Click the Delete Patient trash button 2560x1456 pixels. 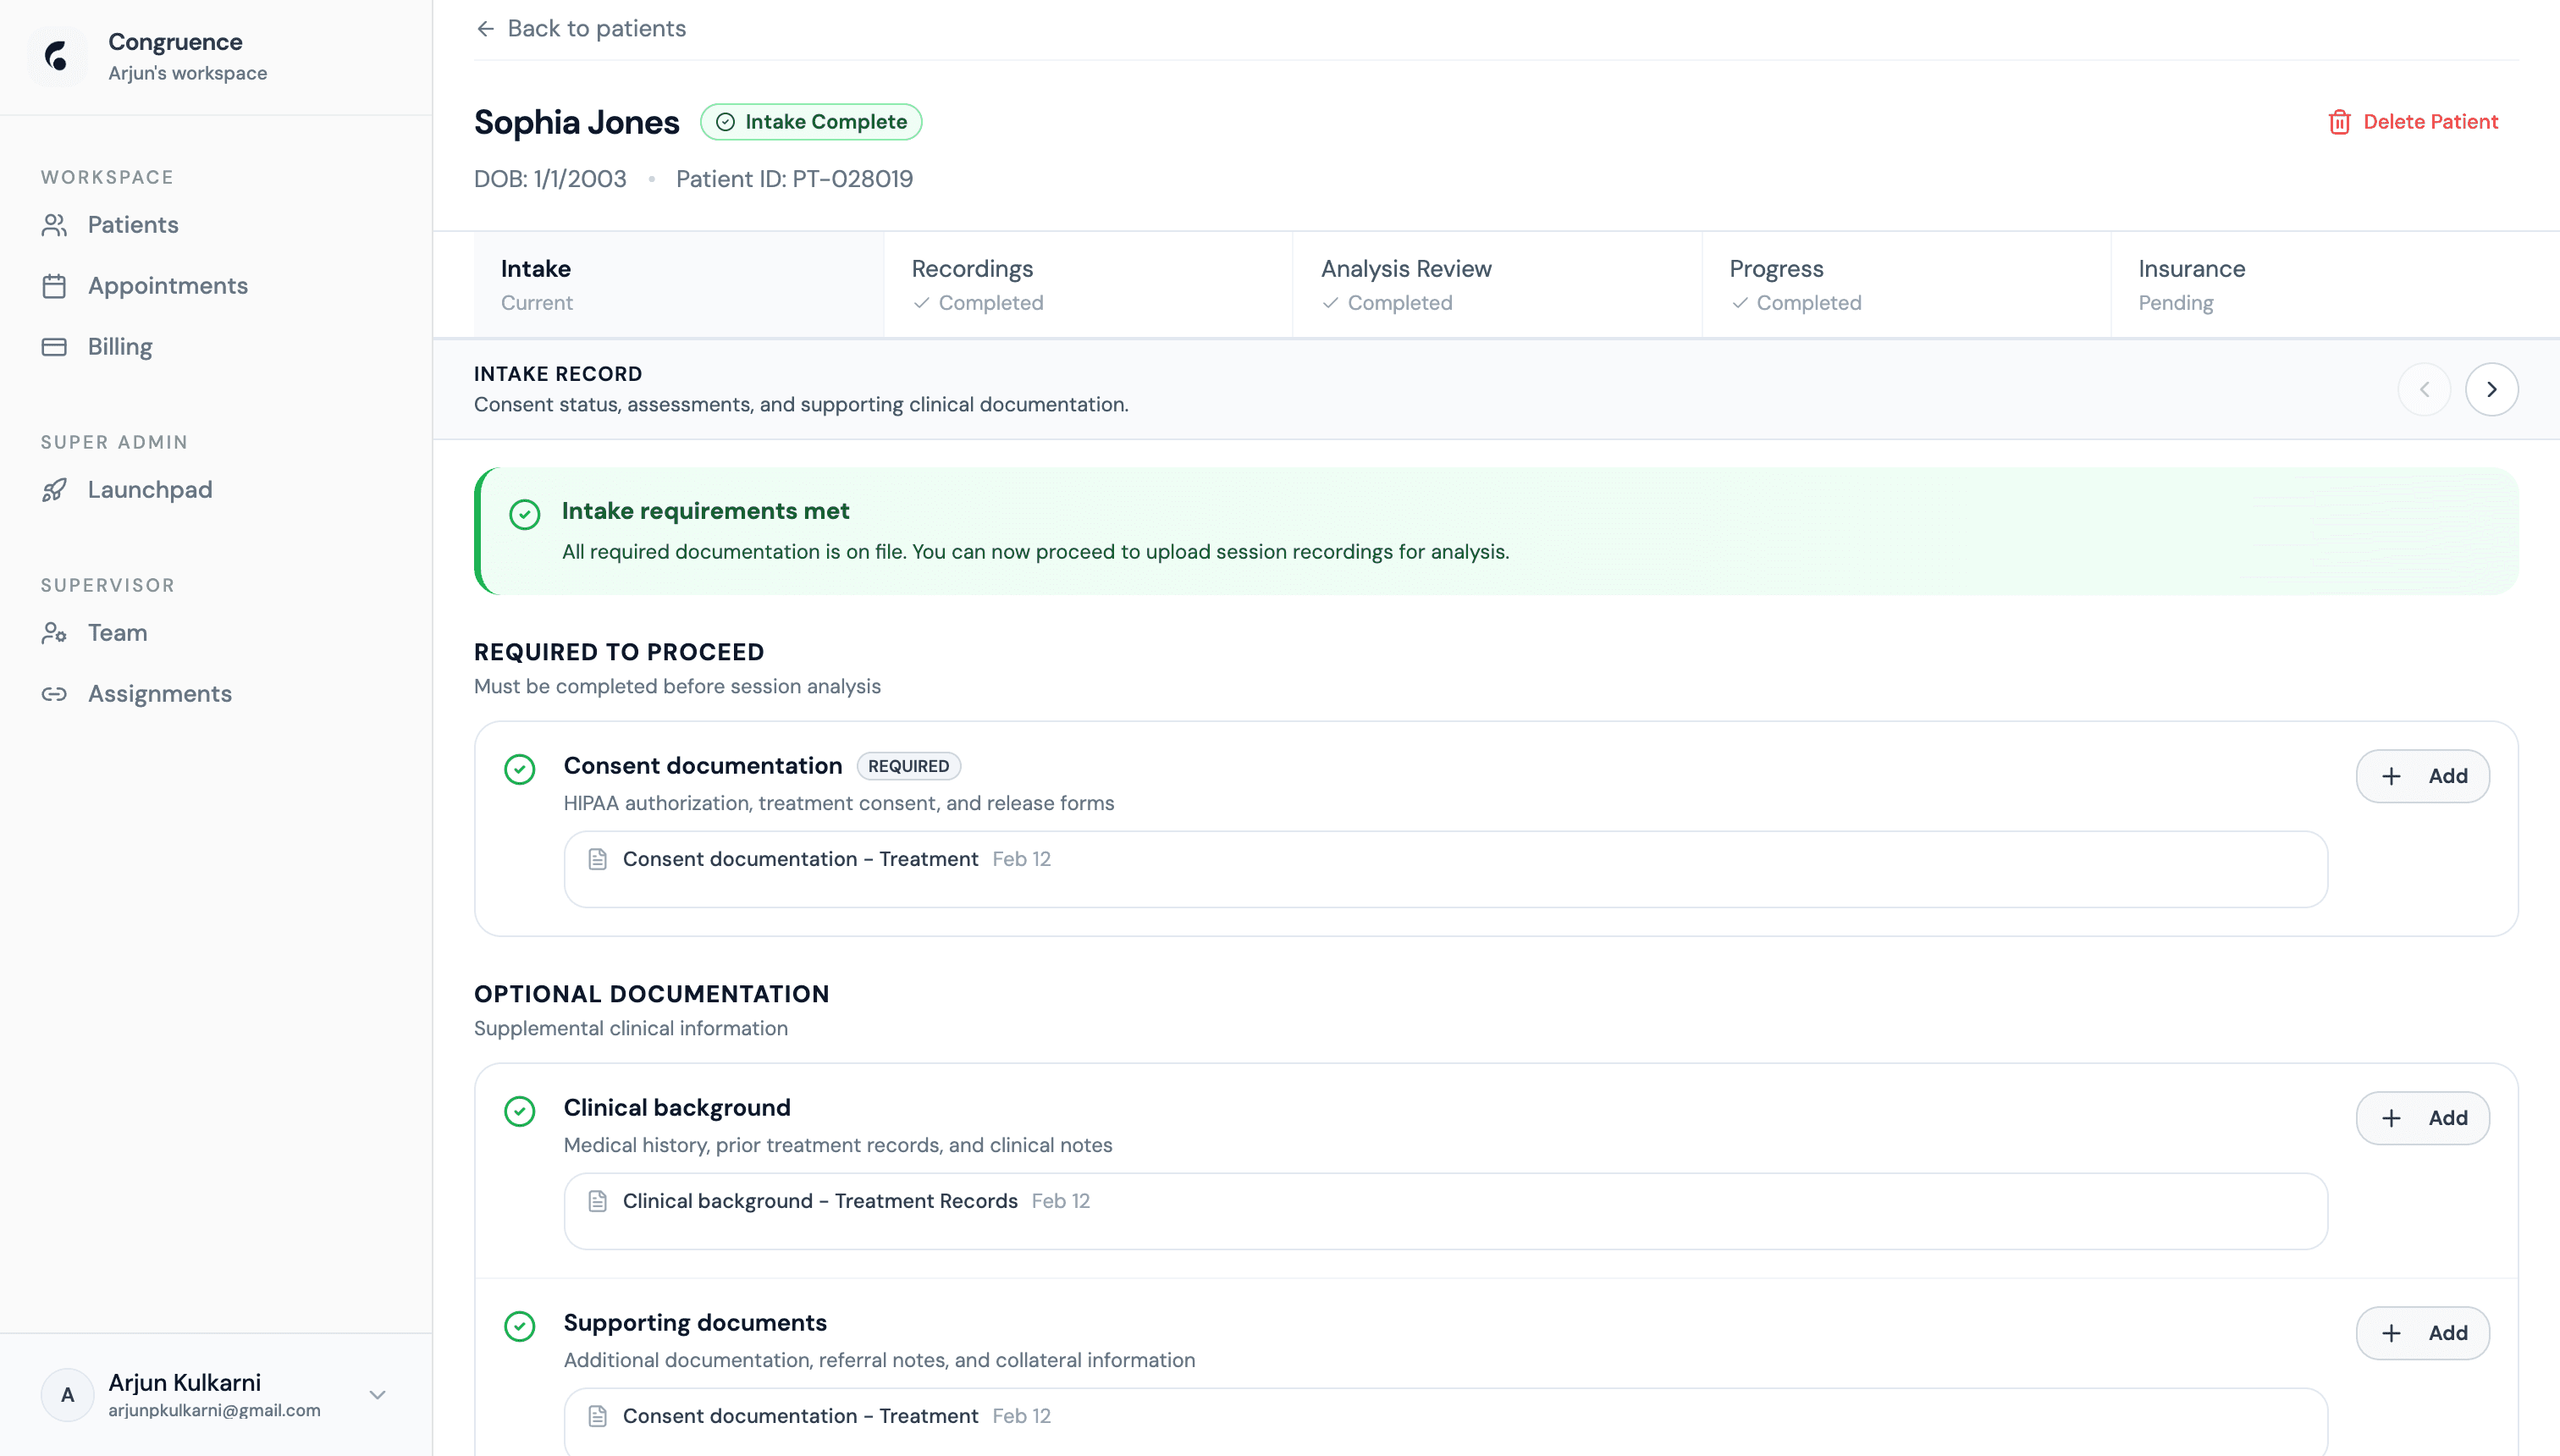coord(2413,122)
